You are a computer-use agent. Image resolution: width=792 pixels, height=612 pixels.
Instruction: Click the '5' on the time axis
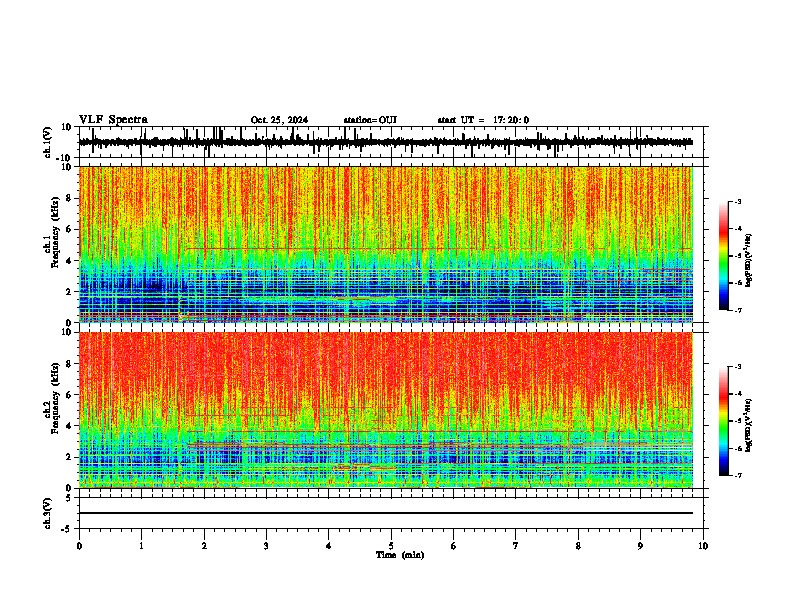pos(391,546)
